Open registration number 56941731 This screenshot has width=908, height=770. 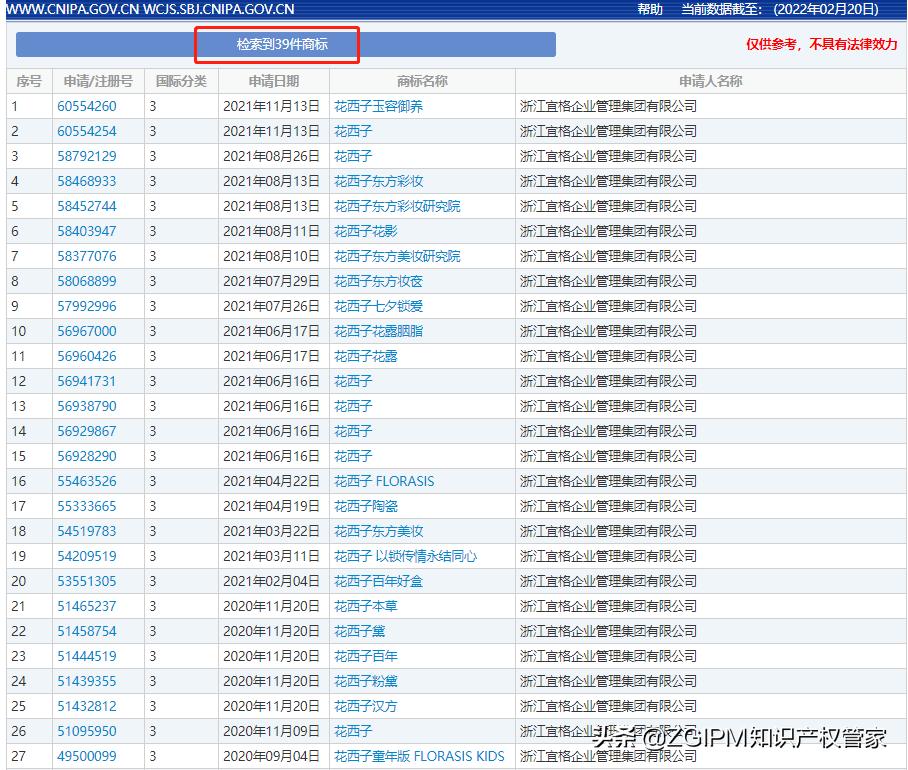click(x=87, y=381)
